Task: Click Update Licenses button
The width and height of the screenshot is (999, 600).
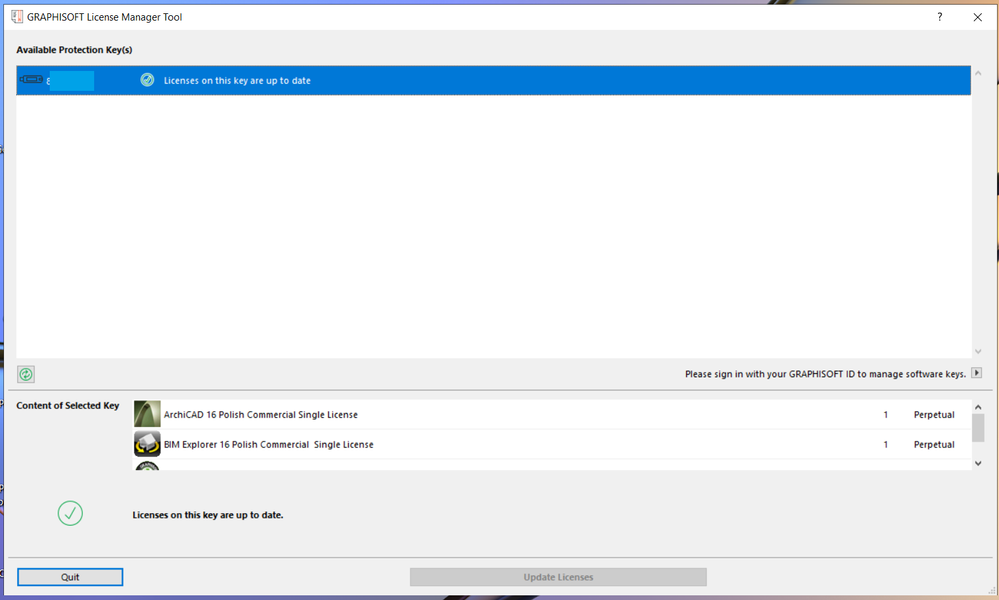Action: [558, 577]
